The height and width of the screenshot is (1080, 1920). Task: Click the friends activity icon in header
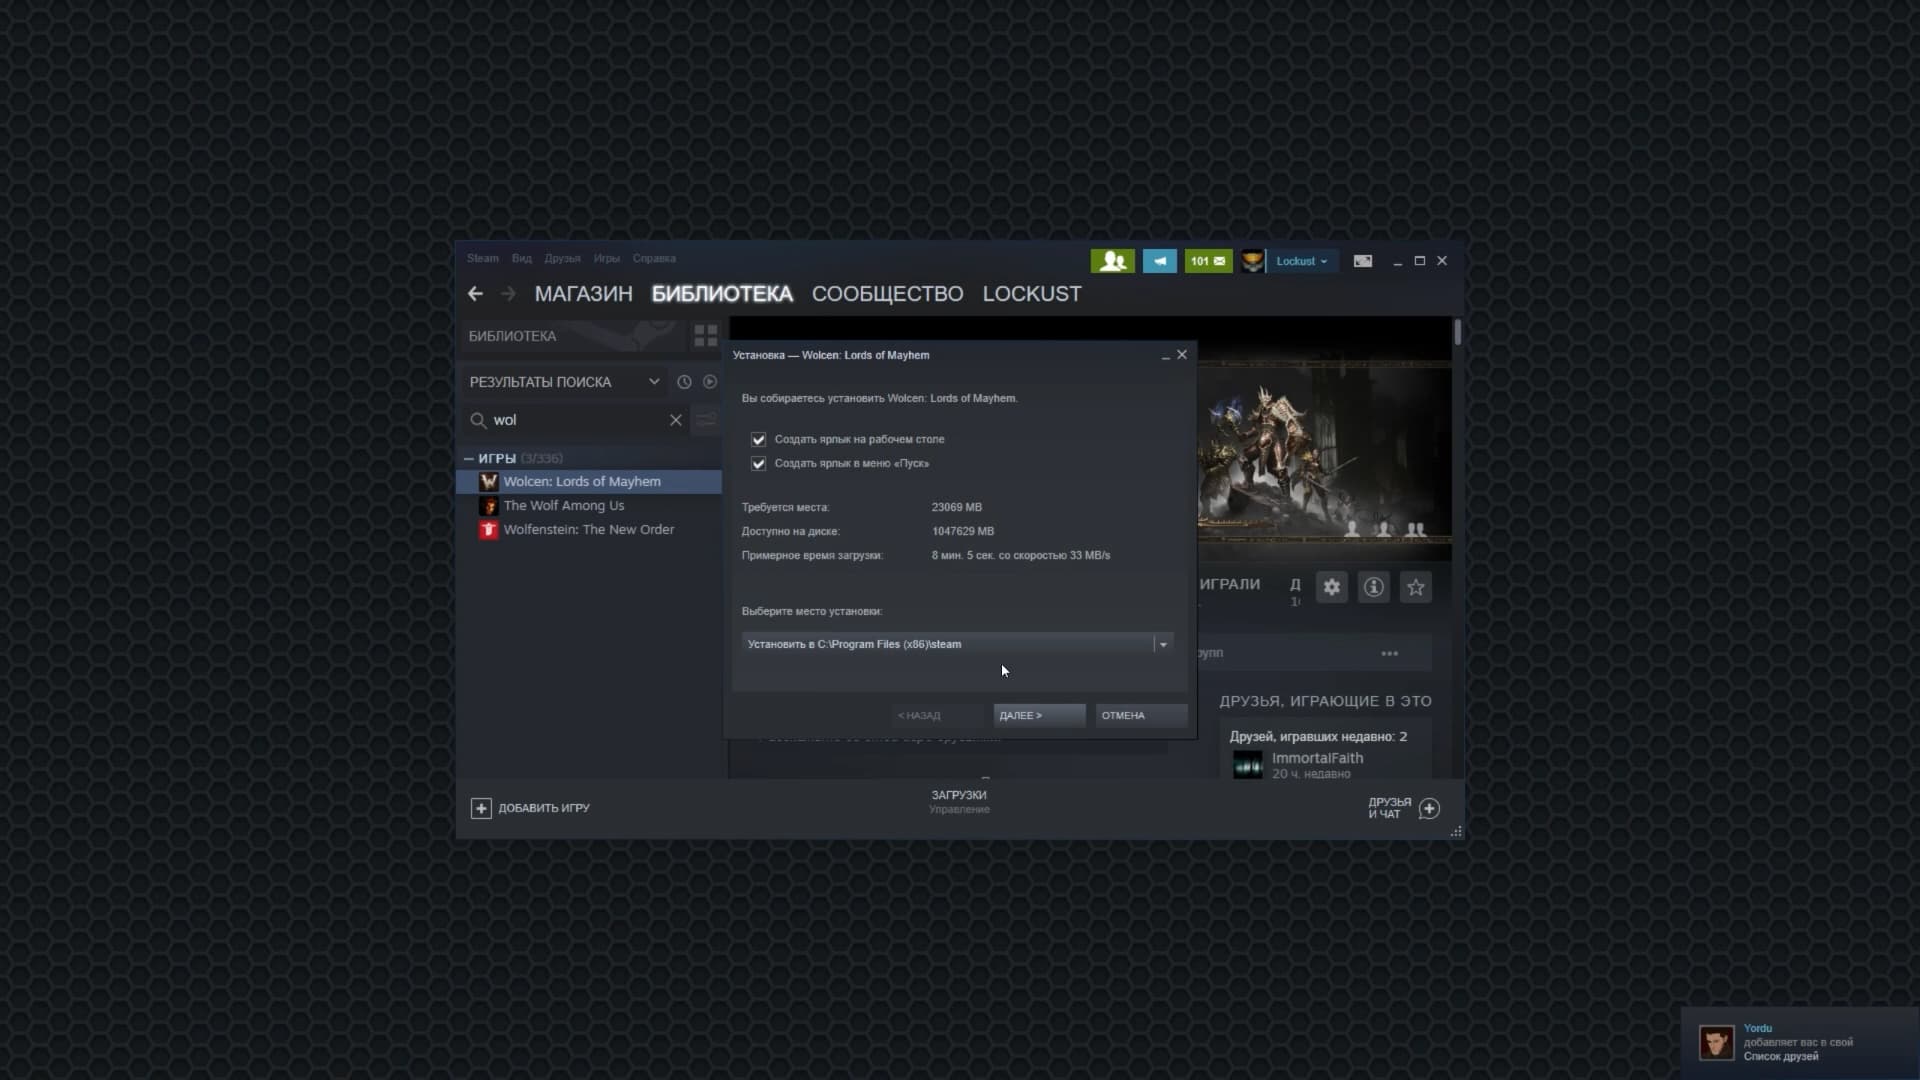coord(1112,261)
